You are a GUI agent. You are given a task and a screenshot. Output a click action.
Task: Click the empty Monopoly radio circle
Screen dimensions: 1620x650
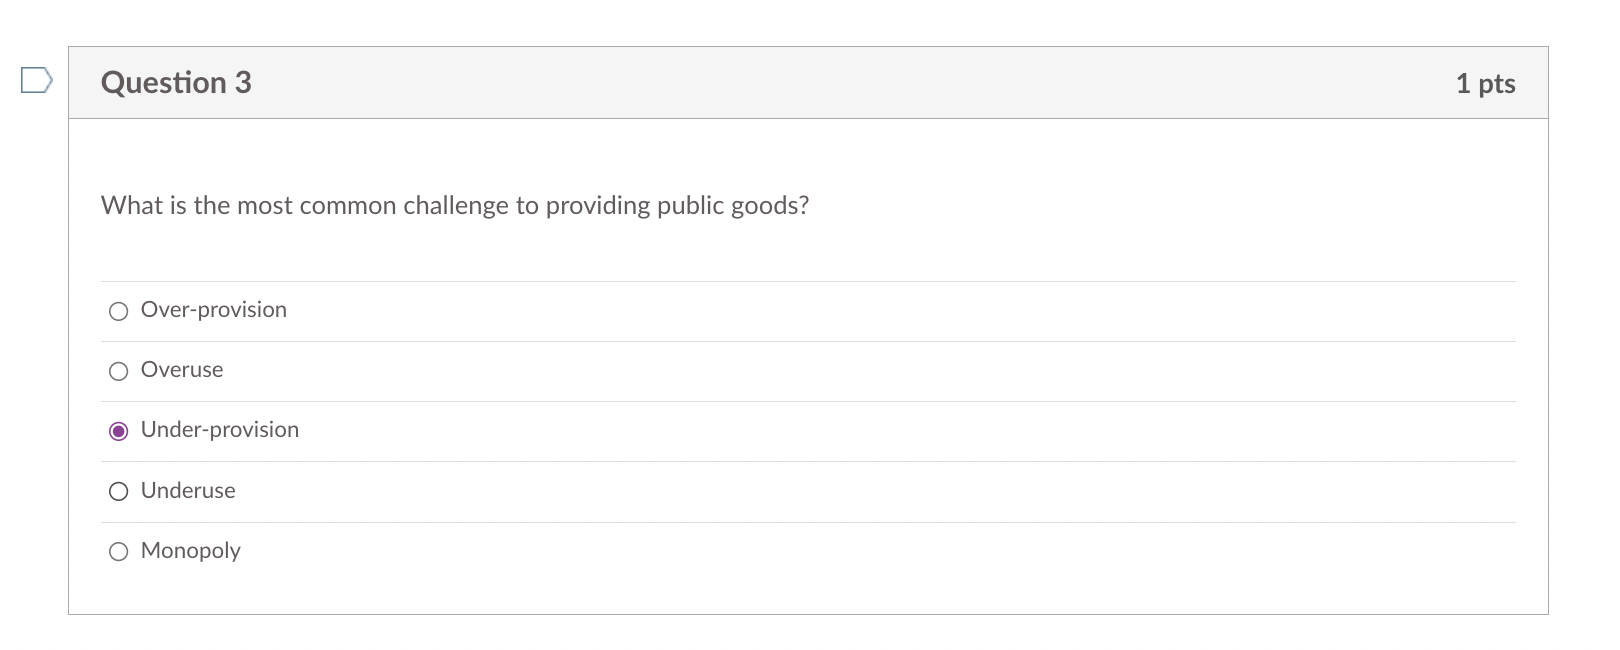[x=118, y=550]
